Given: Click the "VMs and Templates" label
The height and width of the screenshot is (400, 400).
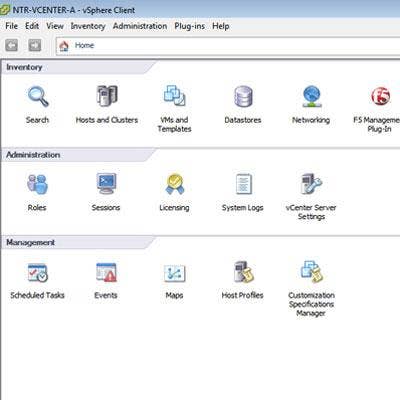Looking at the screenshot, I should click(x=174, y=124).
